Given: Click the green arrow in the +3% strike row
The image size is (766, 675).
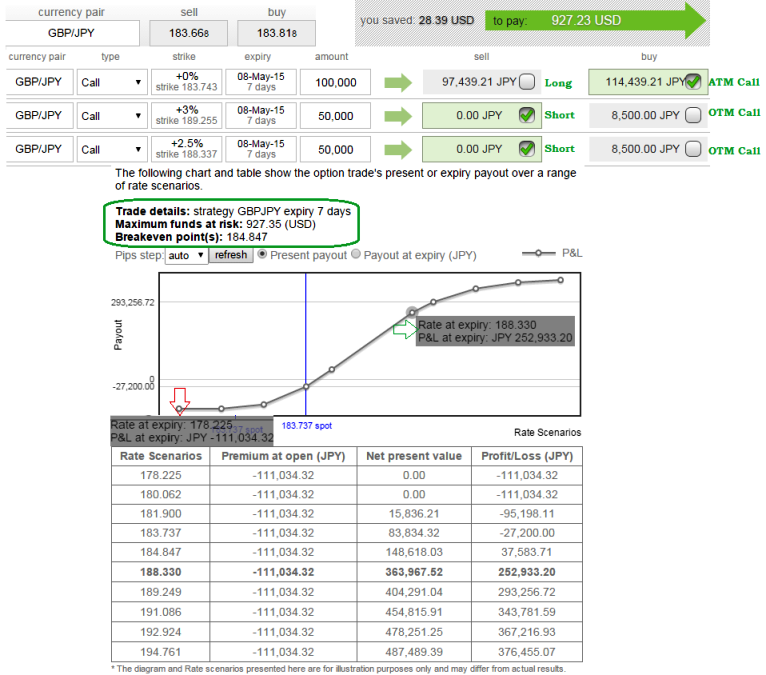Looking at the screenshot, I should click(398, 116).
